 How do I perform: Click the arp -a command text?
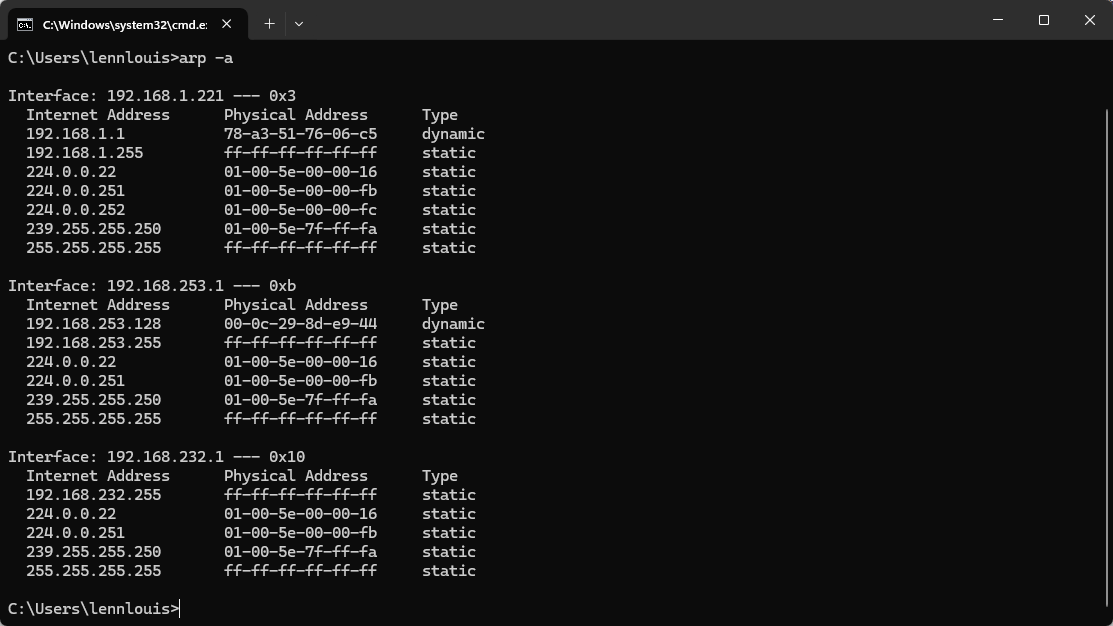coord(206,58)
